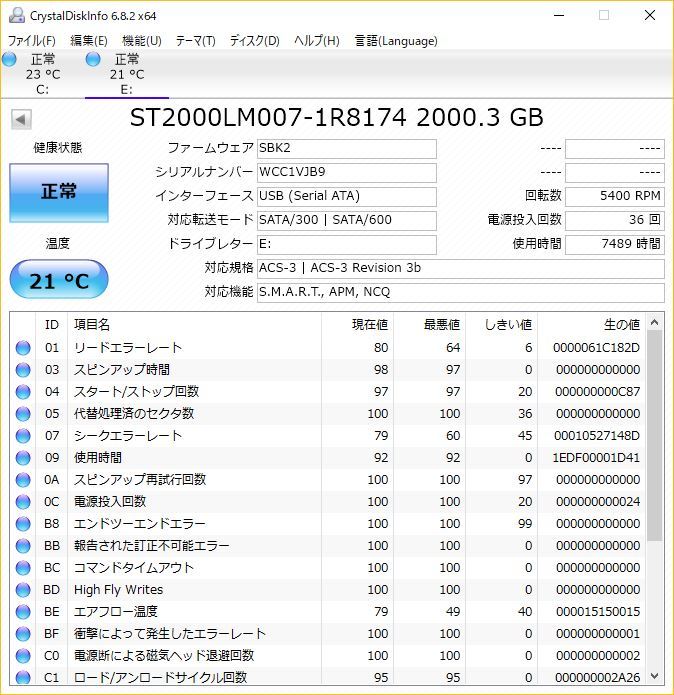674x695 pixels.
Task: Click the ファームウェア field SBK2
Action: 347,148
